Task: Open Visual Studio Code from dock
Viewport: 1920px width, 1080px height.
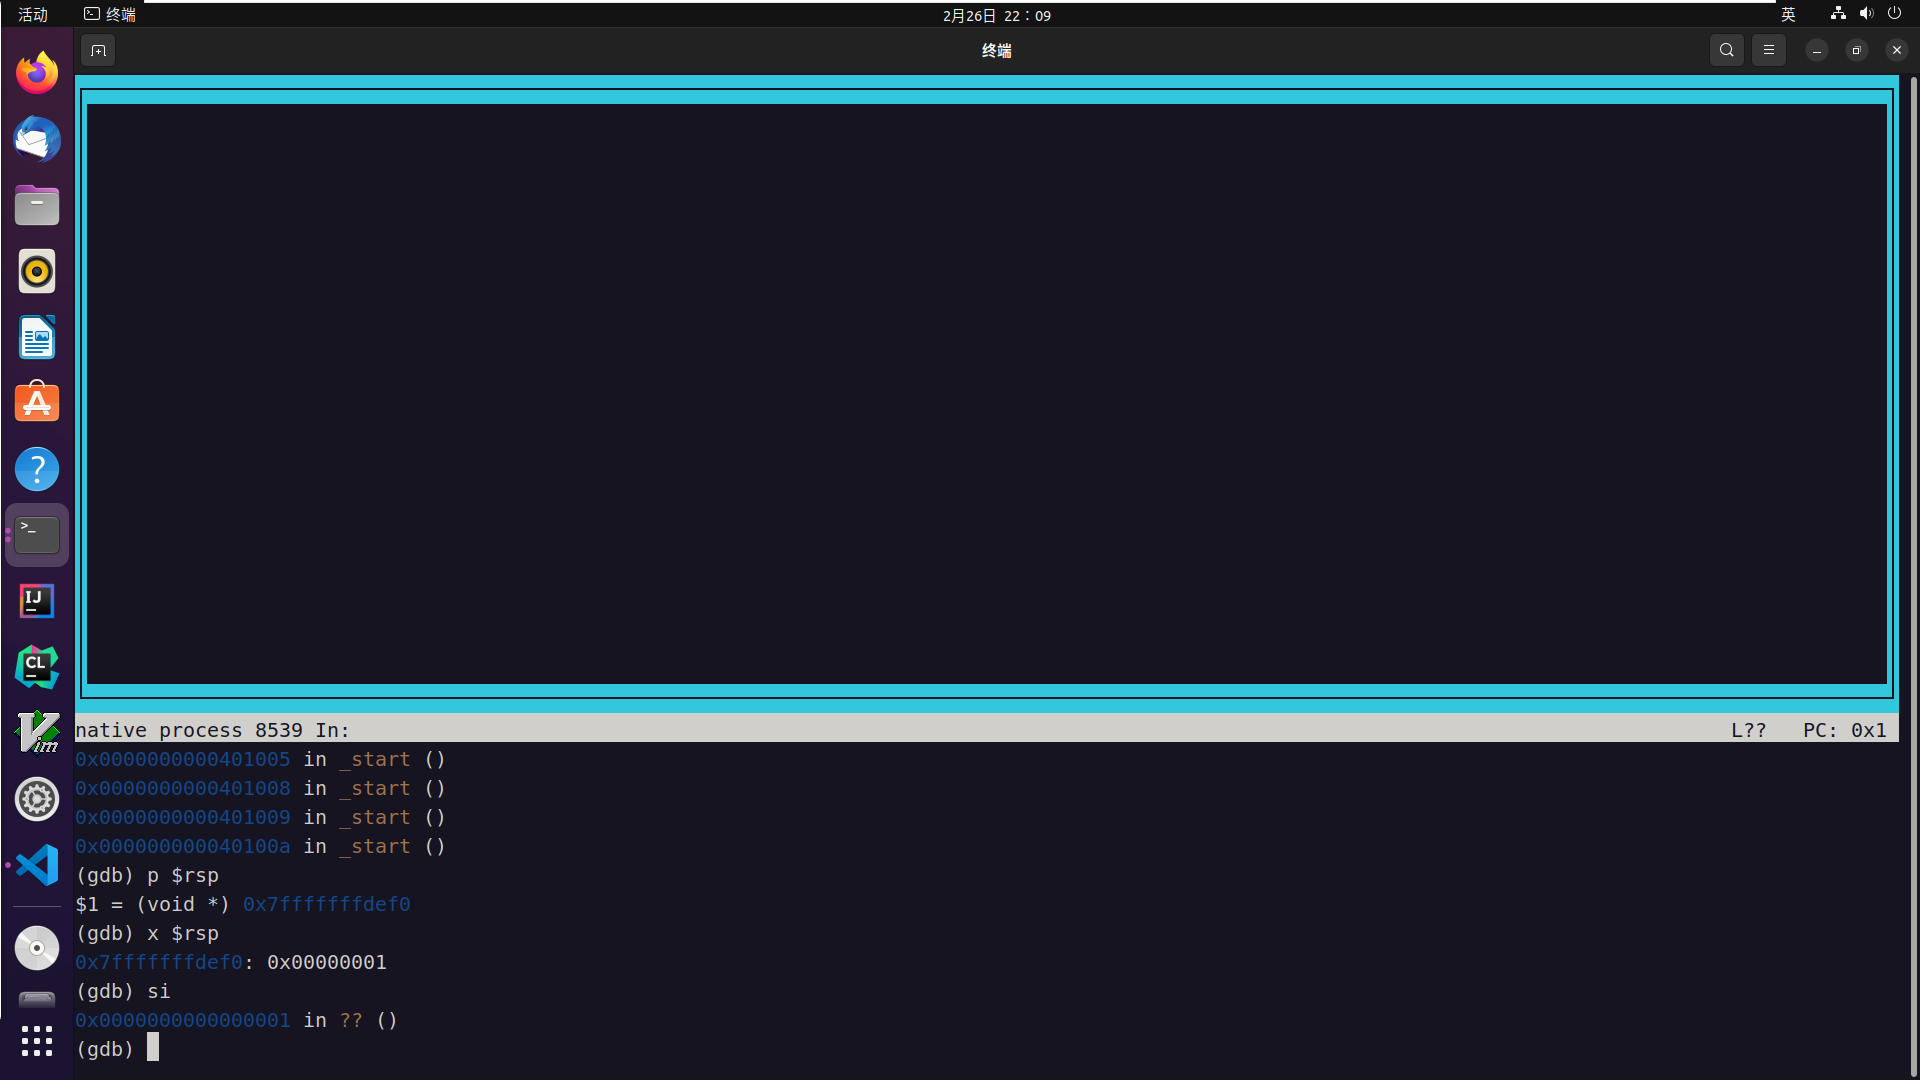Action: (37, 865)
